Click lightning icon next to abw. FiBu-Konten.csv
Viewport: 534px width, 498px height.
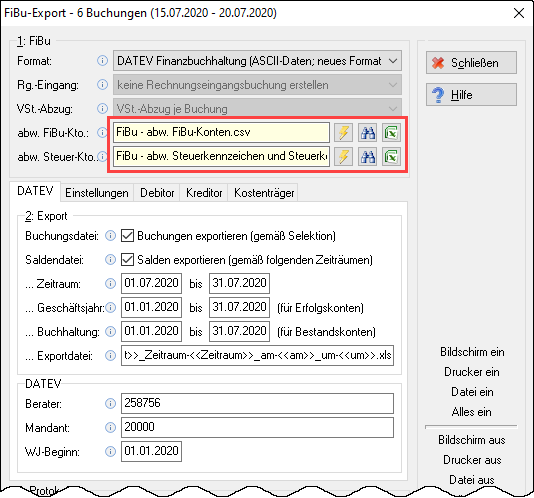tap(343, 133)
